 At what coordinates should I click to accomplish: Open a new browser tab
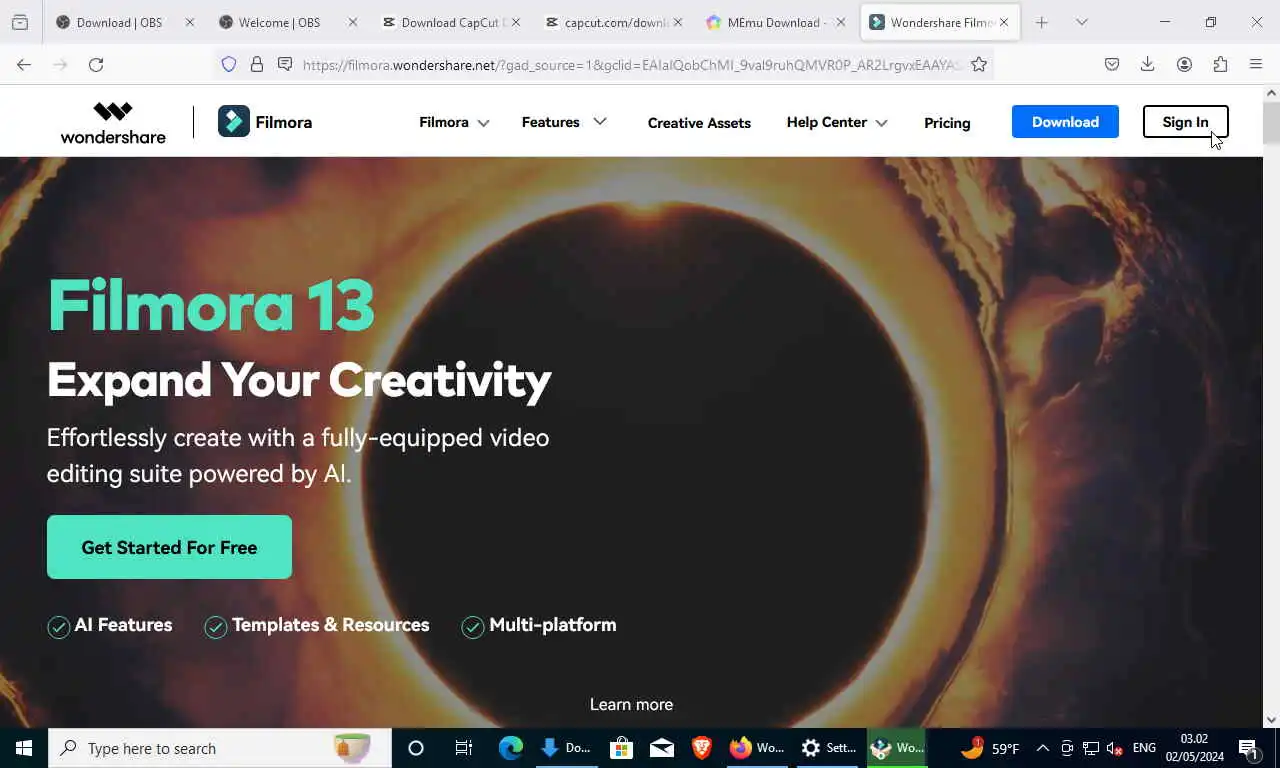click(x=1042, y=22)
